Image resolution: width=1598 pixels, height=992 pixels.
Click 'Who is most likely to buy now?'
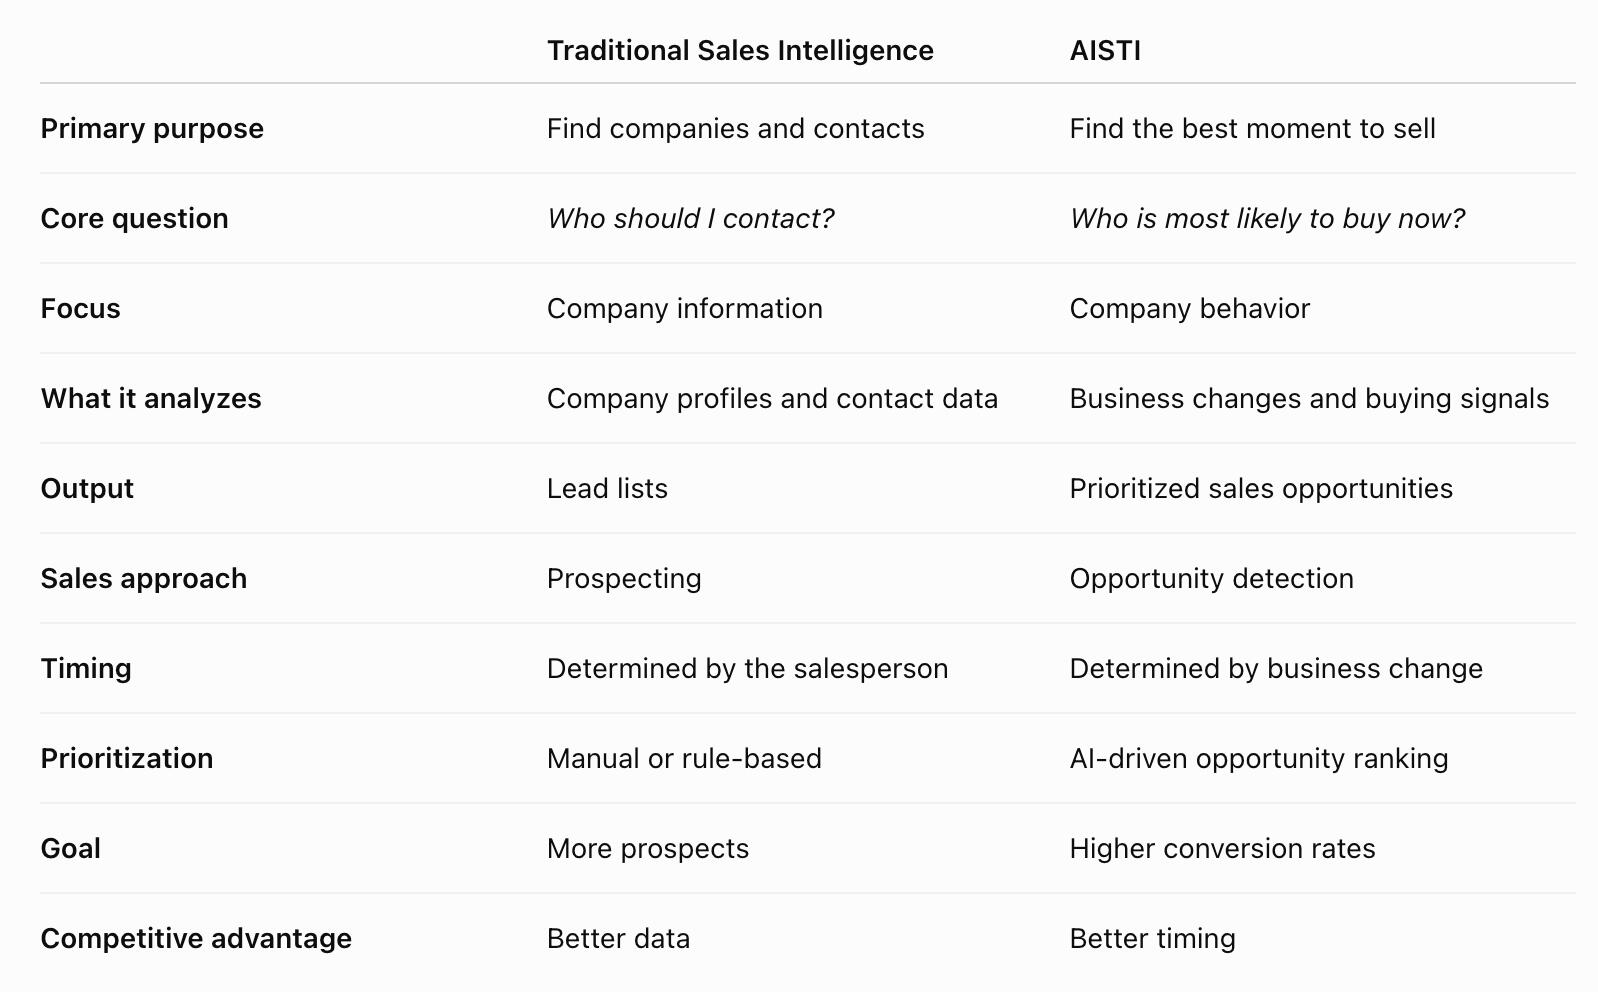point(1267,219)
